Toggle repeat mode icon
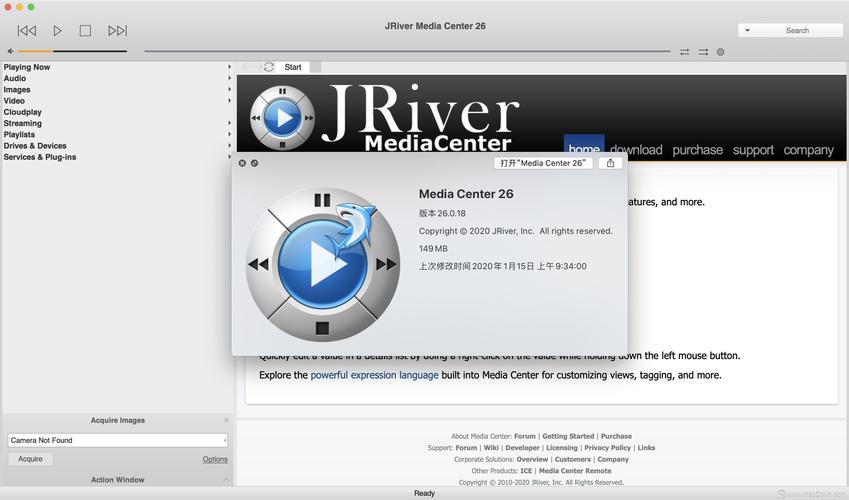This screenshot has height=500, width=849. tap(684, 52)
